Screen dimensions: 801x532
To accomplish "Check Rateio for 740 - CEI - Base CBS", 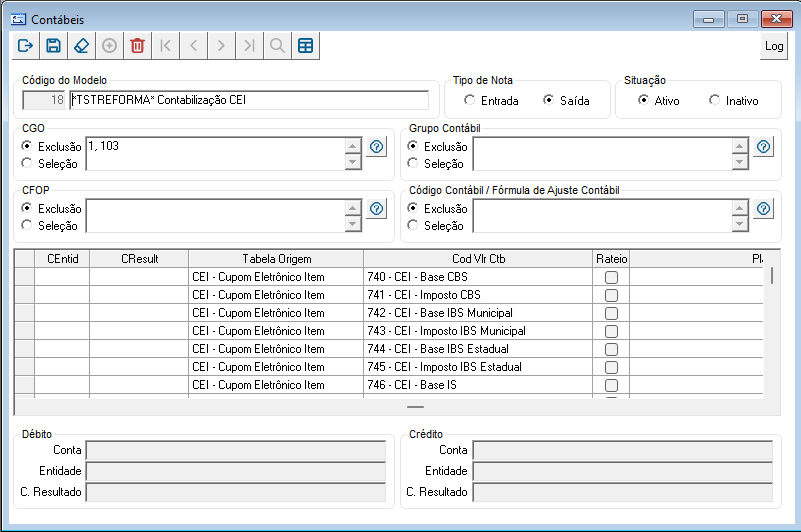I will pyautogui.click(x=611, y=277).
